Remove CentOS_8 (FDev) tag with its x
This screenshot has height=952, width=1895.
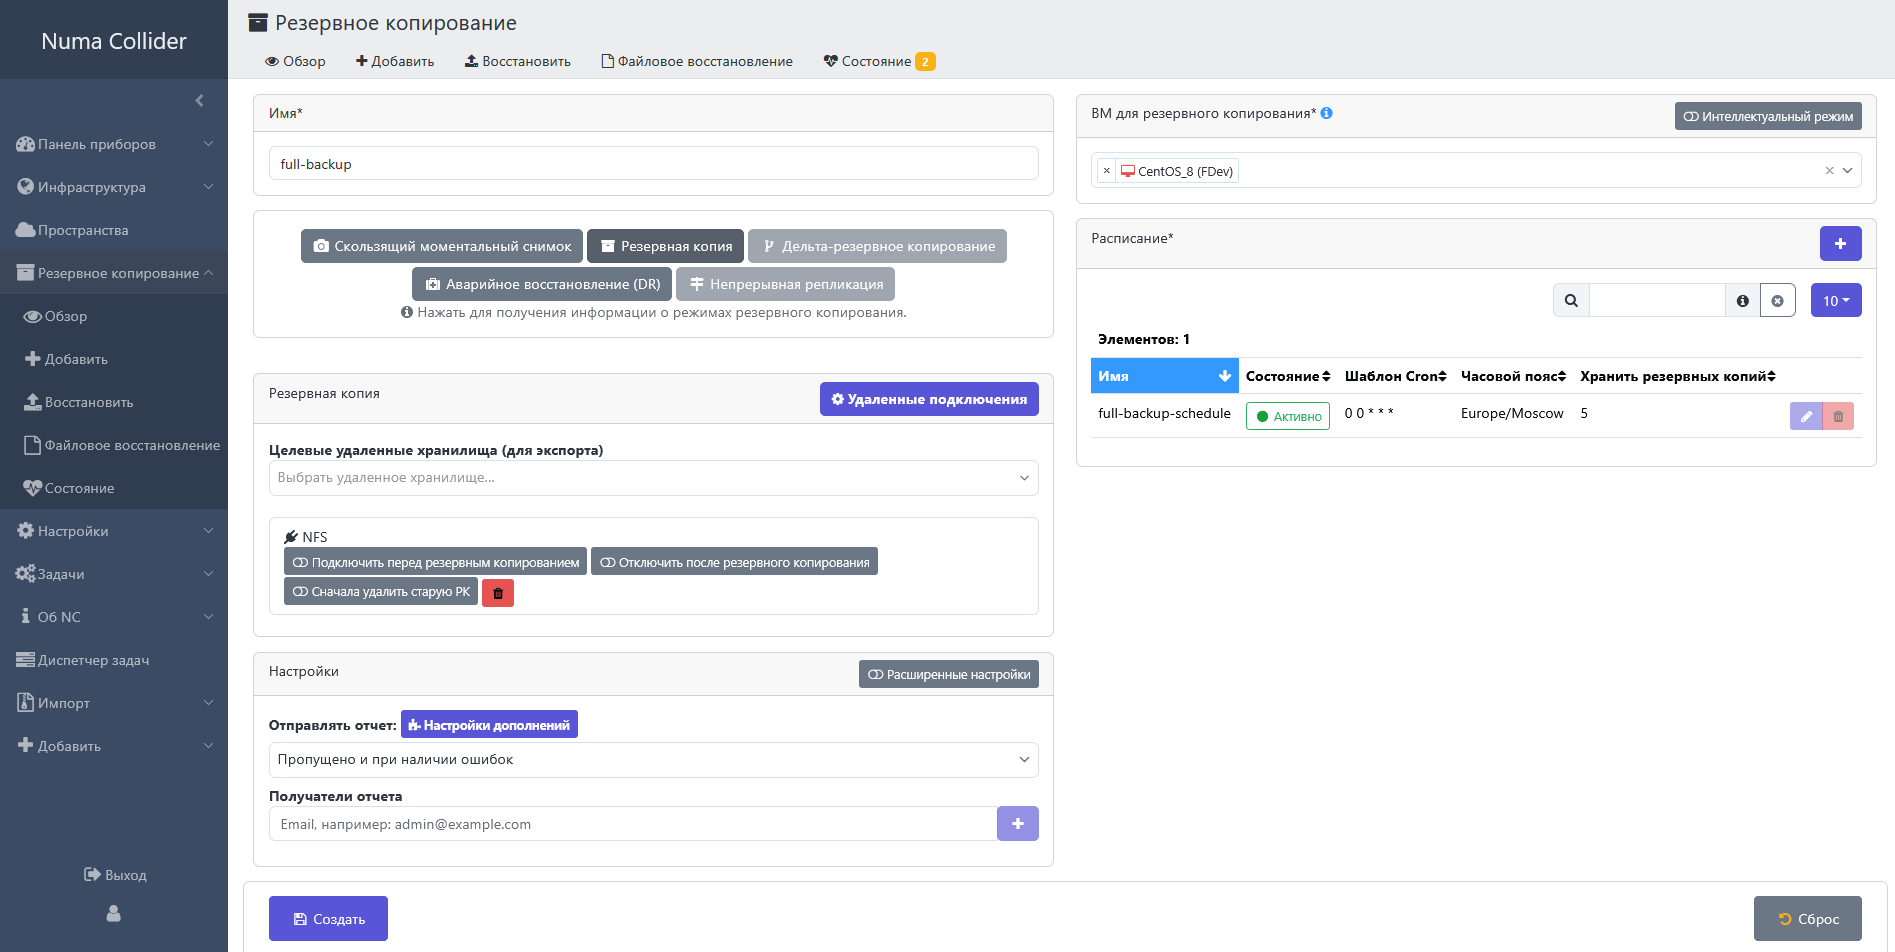click(x=1107, y=171)
